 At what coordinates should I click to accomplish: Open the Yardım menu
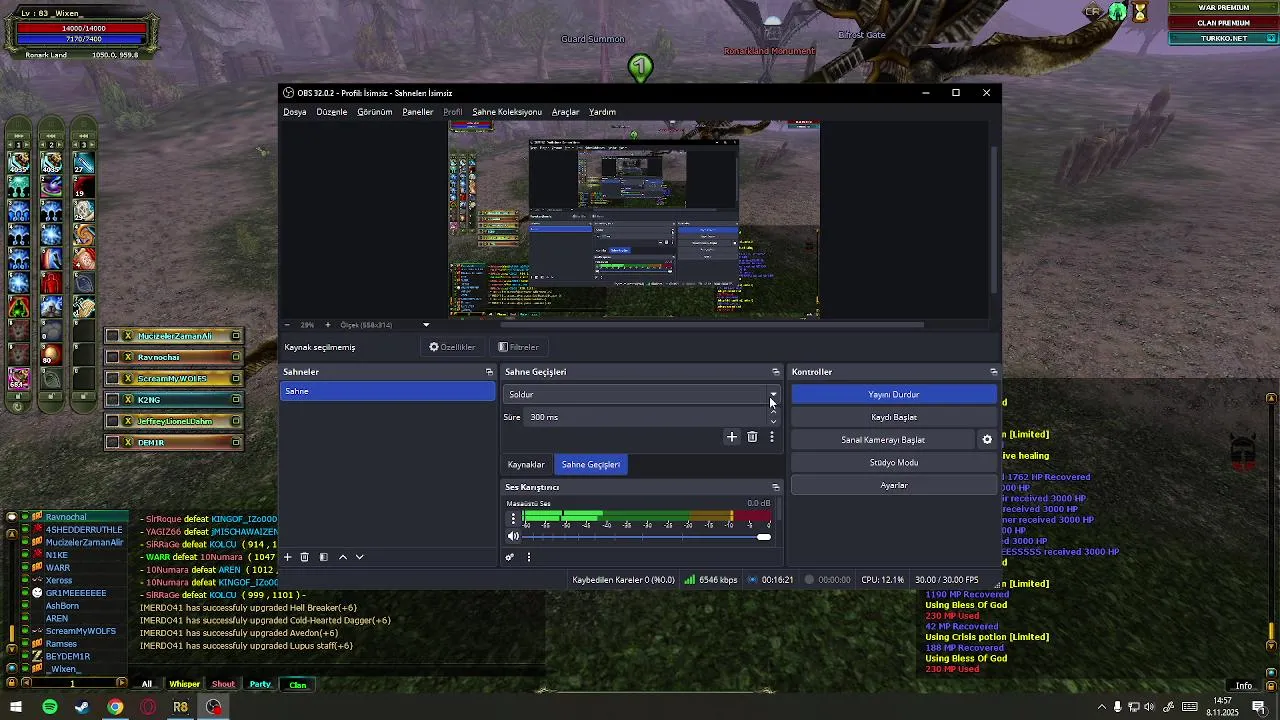pos(602,112)
